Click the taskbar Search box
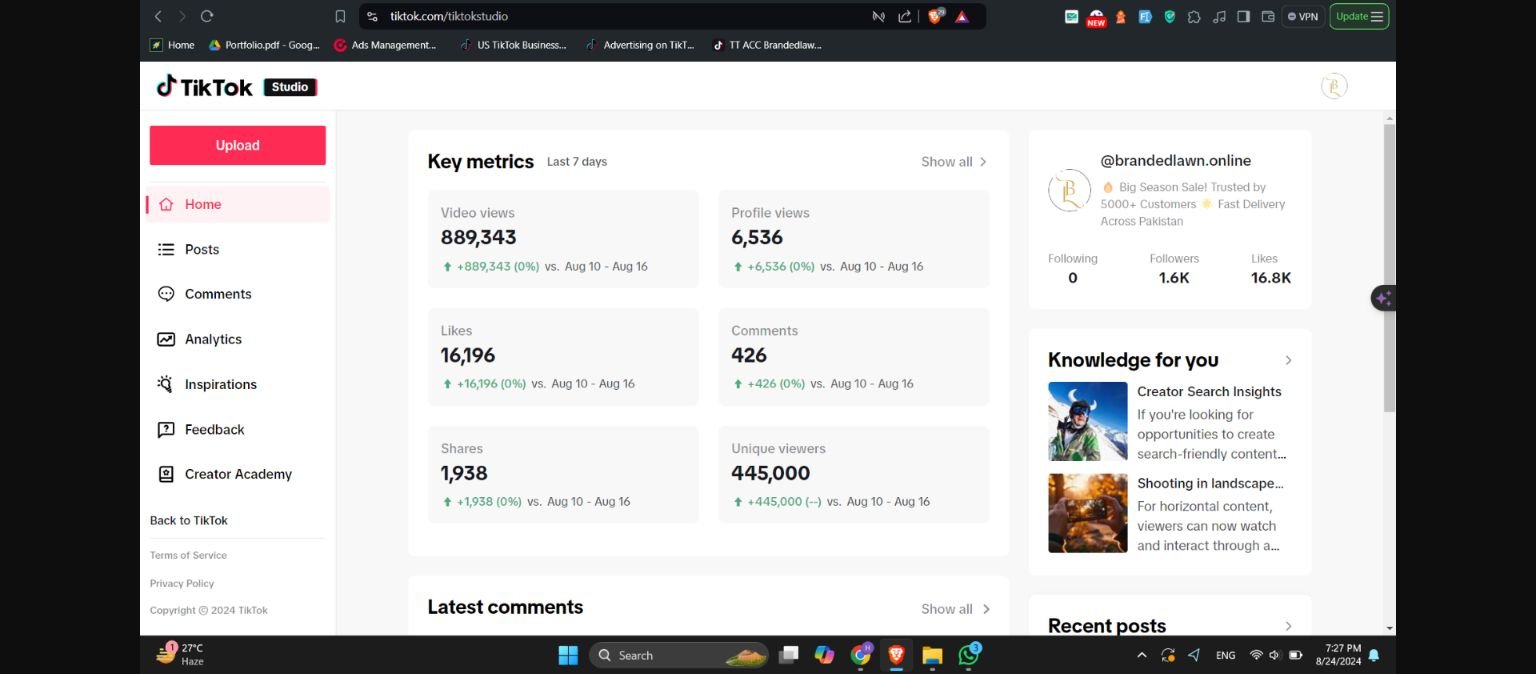The width and height of the screenshot is (1536, 674). click(x=679, y=655)
